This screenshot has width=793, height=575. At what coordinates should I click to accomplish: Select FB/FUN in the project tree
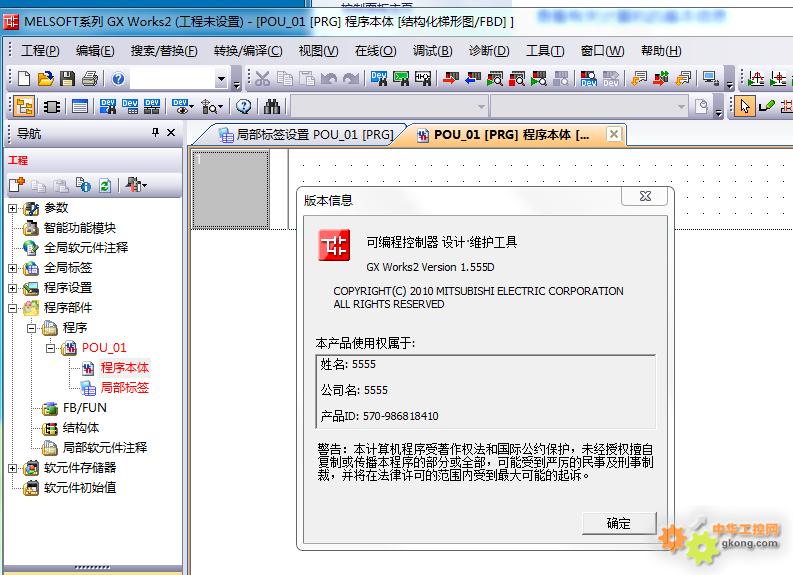(x=84, y=408)
